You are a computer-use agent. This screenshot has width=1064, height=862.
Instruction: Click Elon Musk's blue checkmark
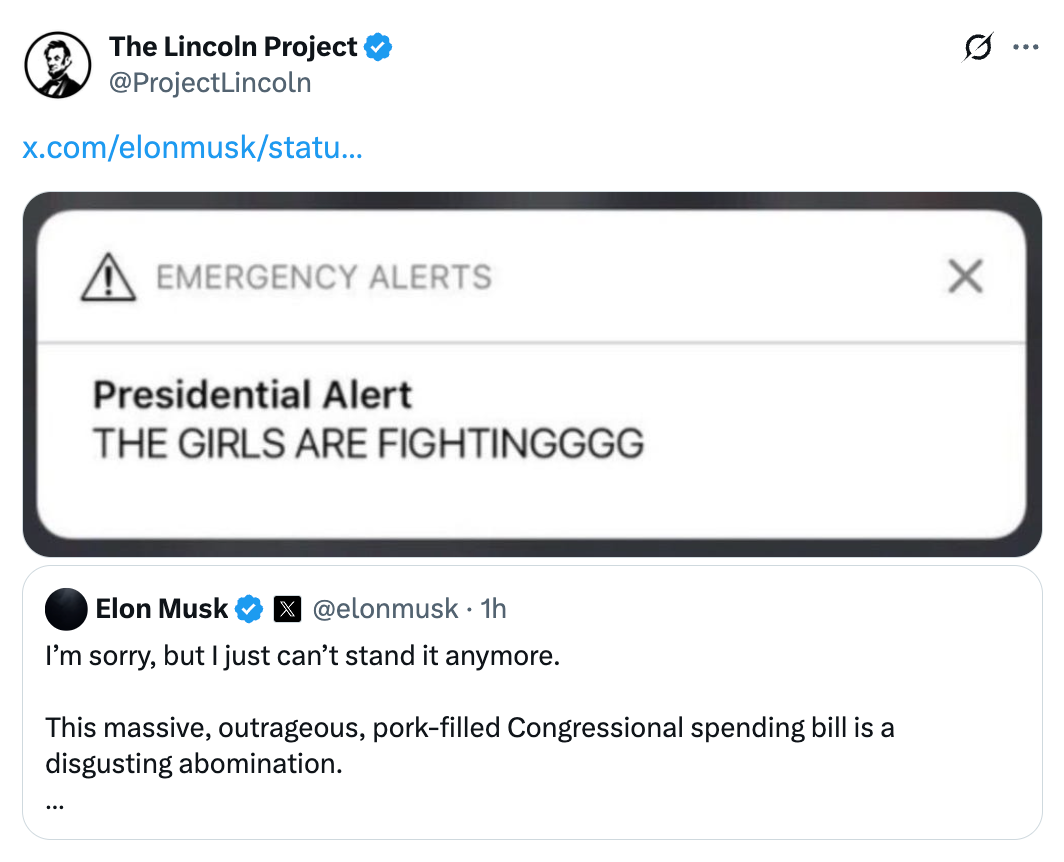click(x=247, y=608)
